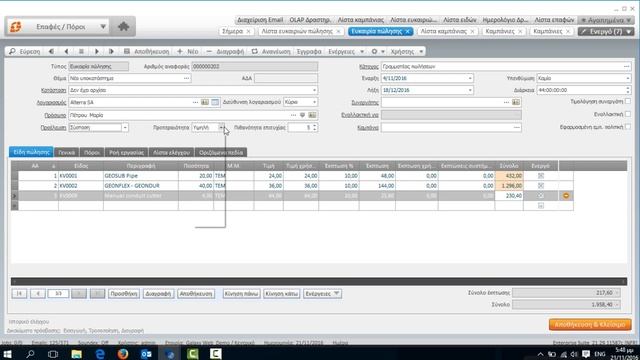Click Πιθανότητα επιτυχίας spinner stepper
Viewport: 640px width, 360px height.
(x=314, y=127)
